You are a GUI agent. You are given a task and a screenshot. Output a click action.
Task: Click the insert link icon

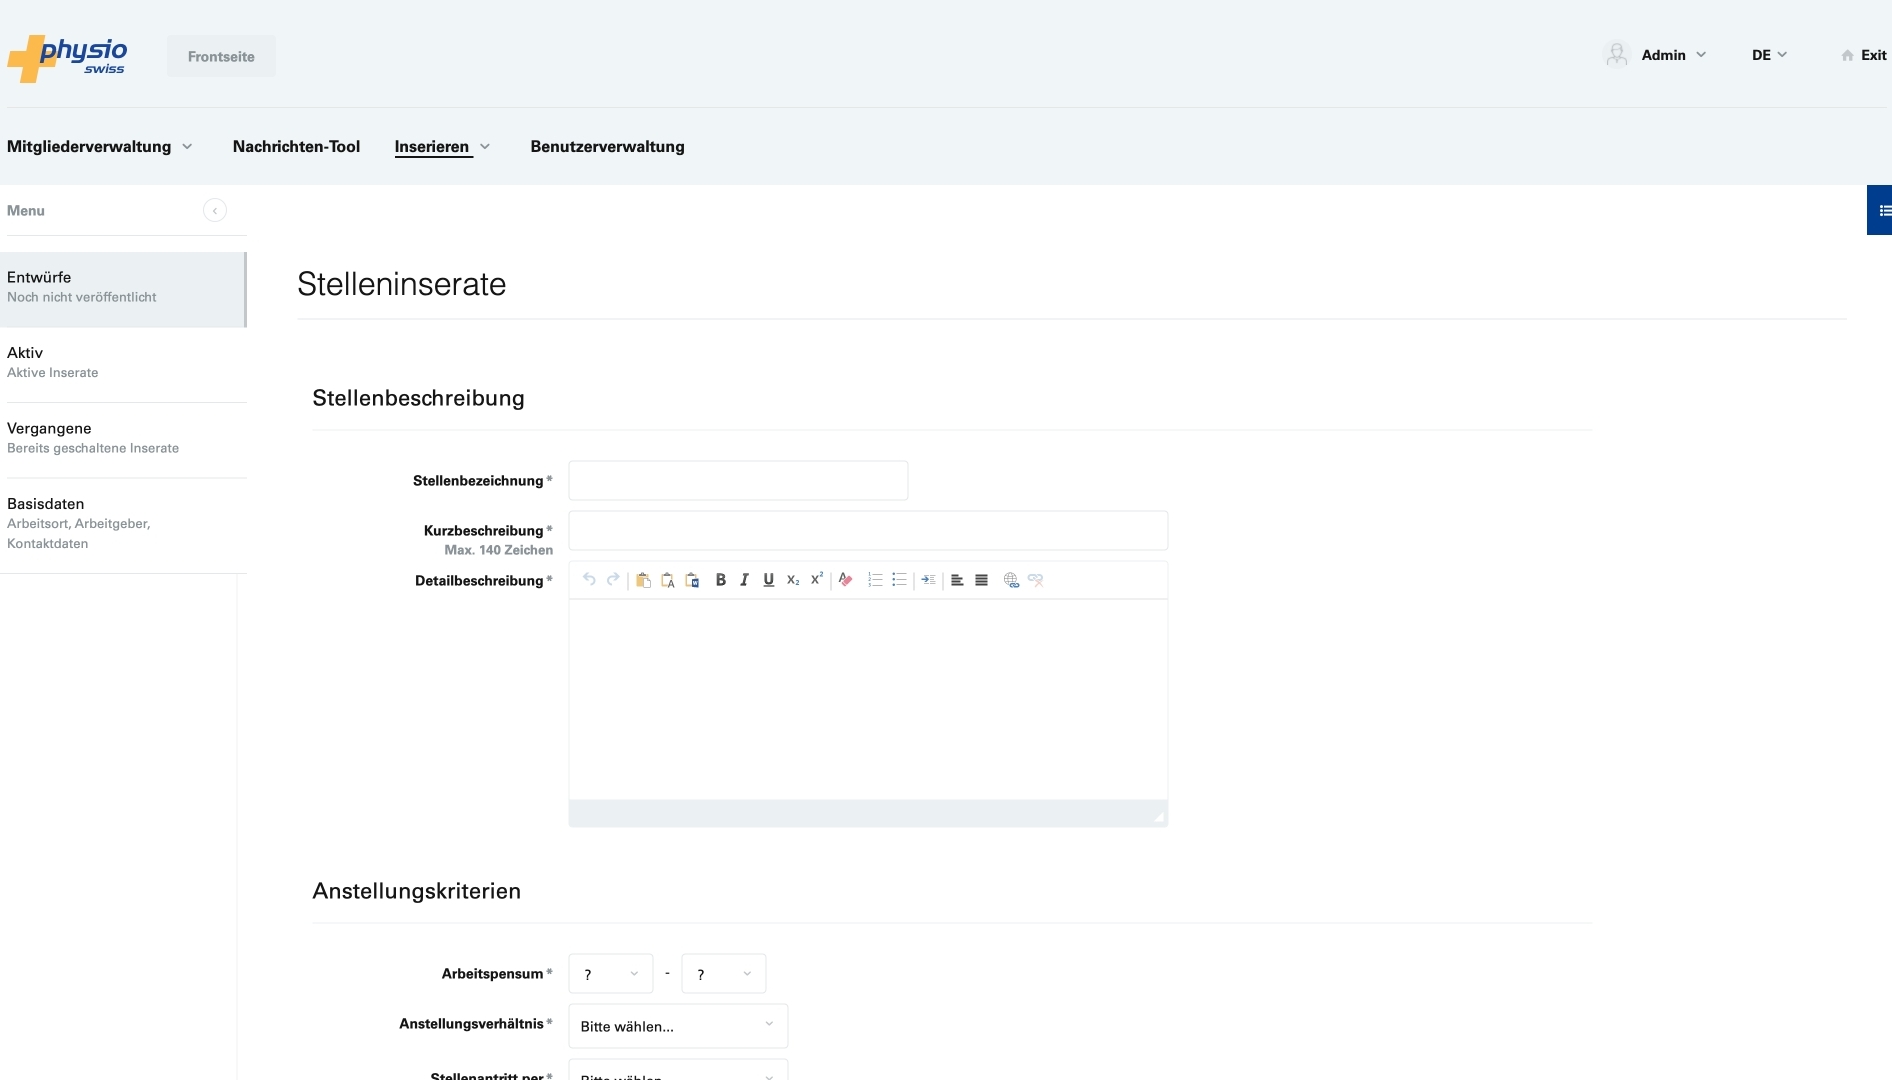tap(1011, 580)
